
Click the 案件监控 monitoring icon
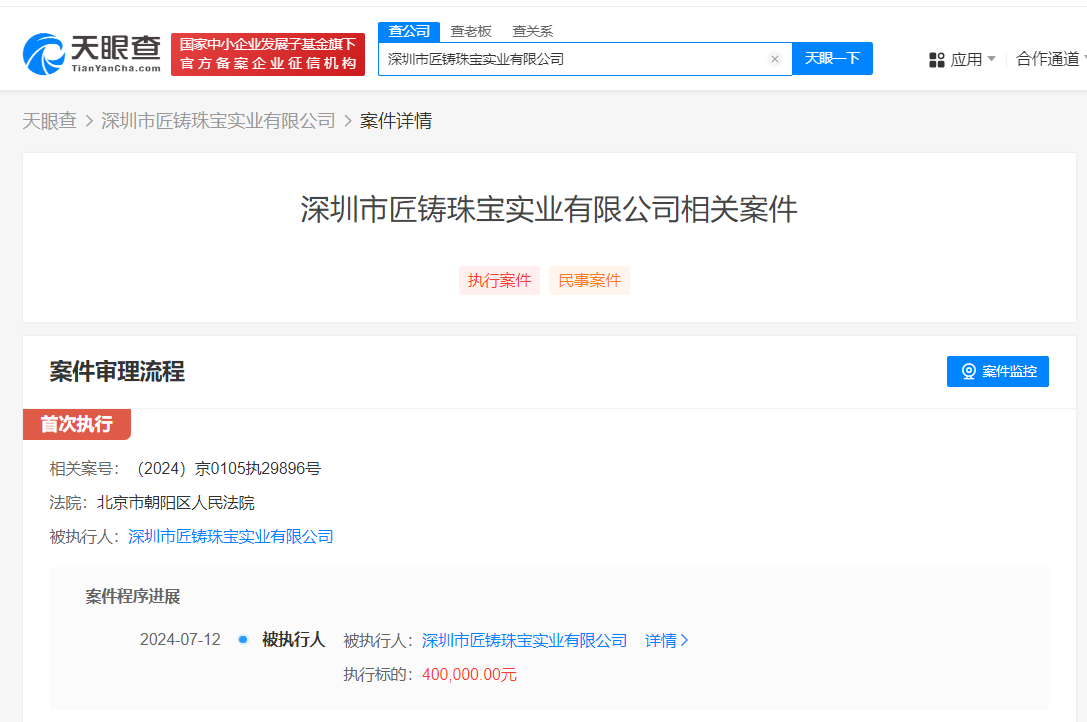pyautogui.click(x=997, y=371)
